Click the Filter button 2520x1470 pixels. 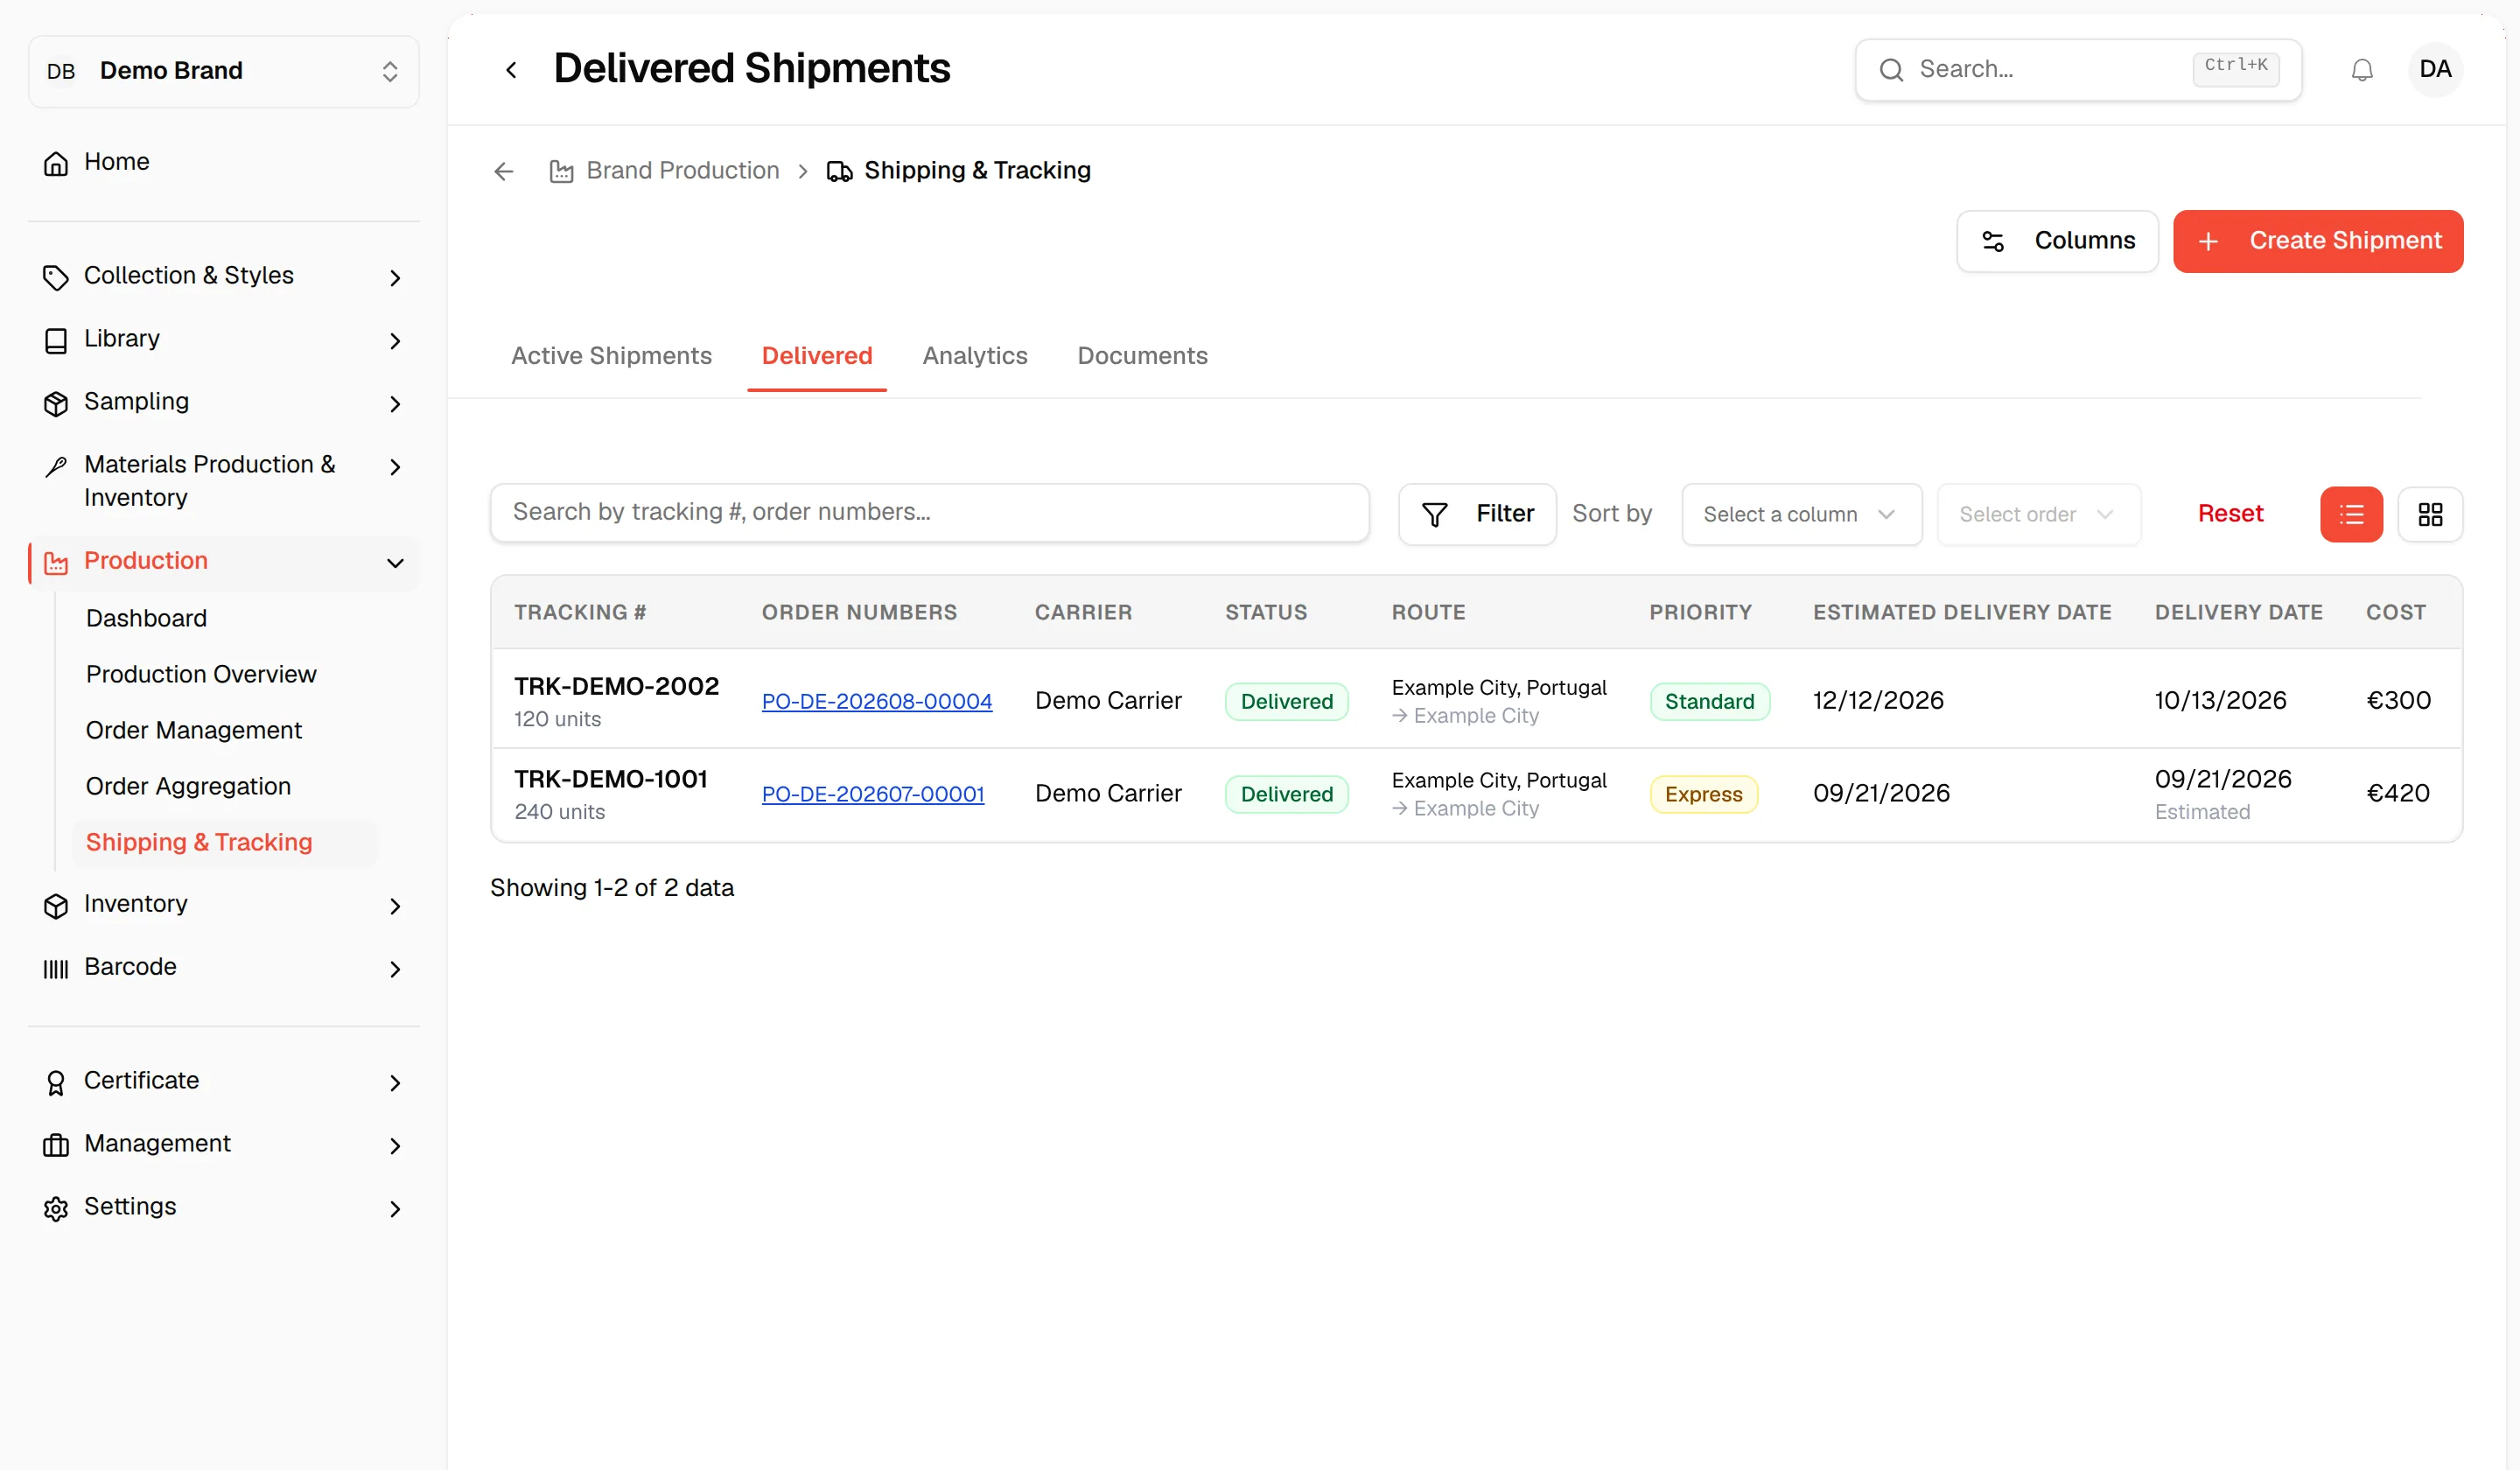(x=1477, y=514)
